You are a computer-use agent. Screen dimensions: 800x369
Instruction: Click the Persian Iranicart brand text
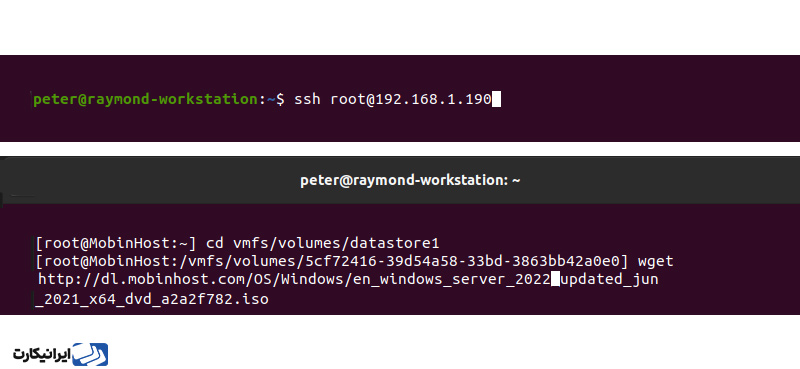[41, 356]
